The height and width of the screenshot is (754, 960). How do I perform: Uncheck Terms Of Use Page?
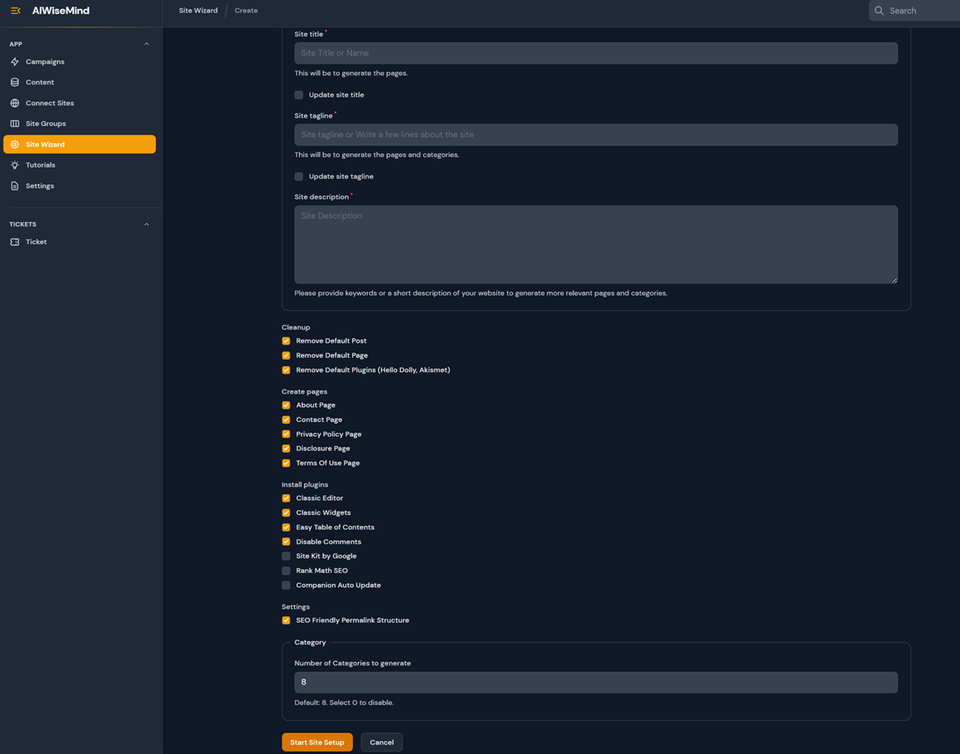286,463
